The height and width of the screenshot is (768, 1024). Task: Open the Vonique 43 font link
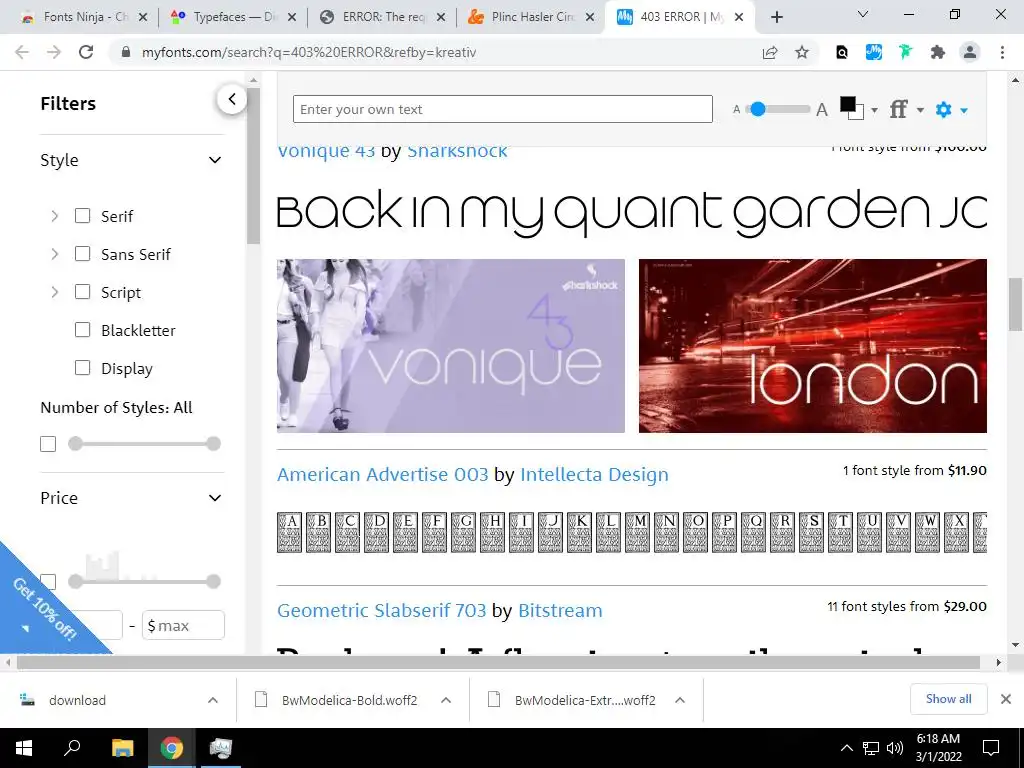click(326, 152)
